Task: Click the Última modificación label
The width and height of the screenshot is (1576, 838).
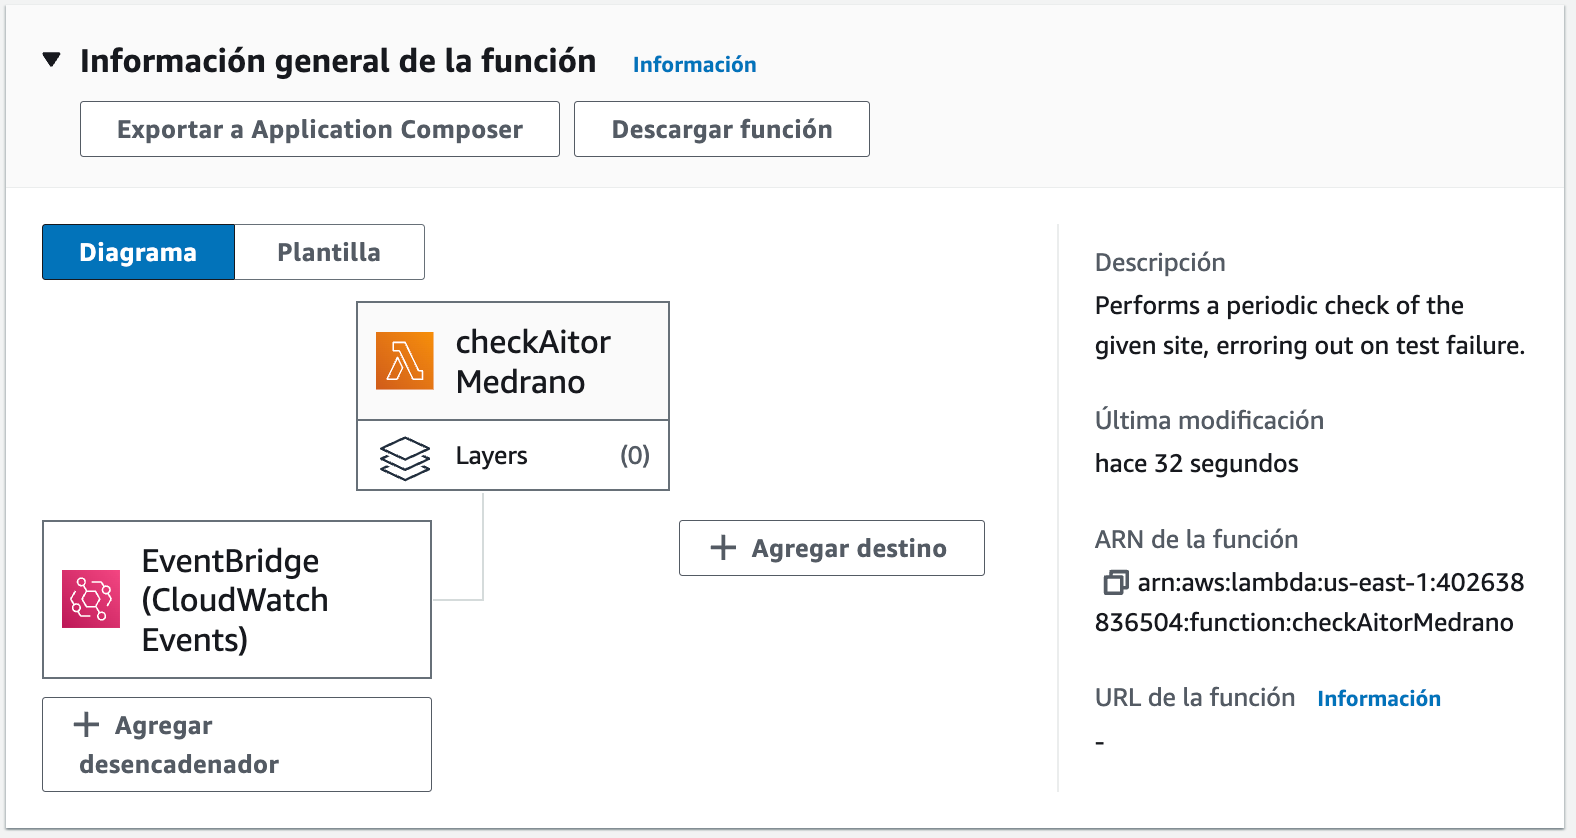Action: [1209, 420]
